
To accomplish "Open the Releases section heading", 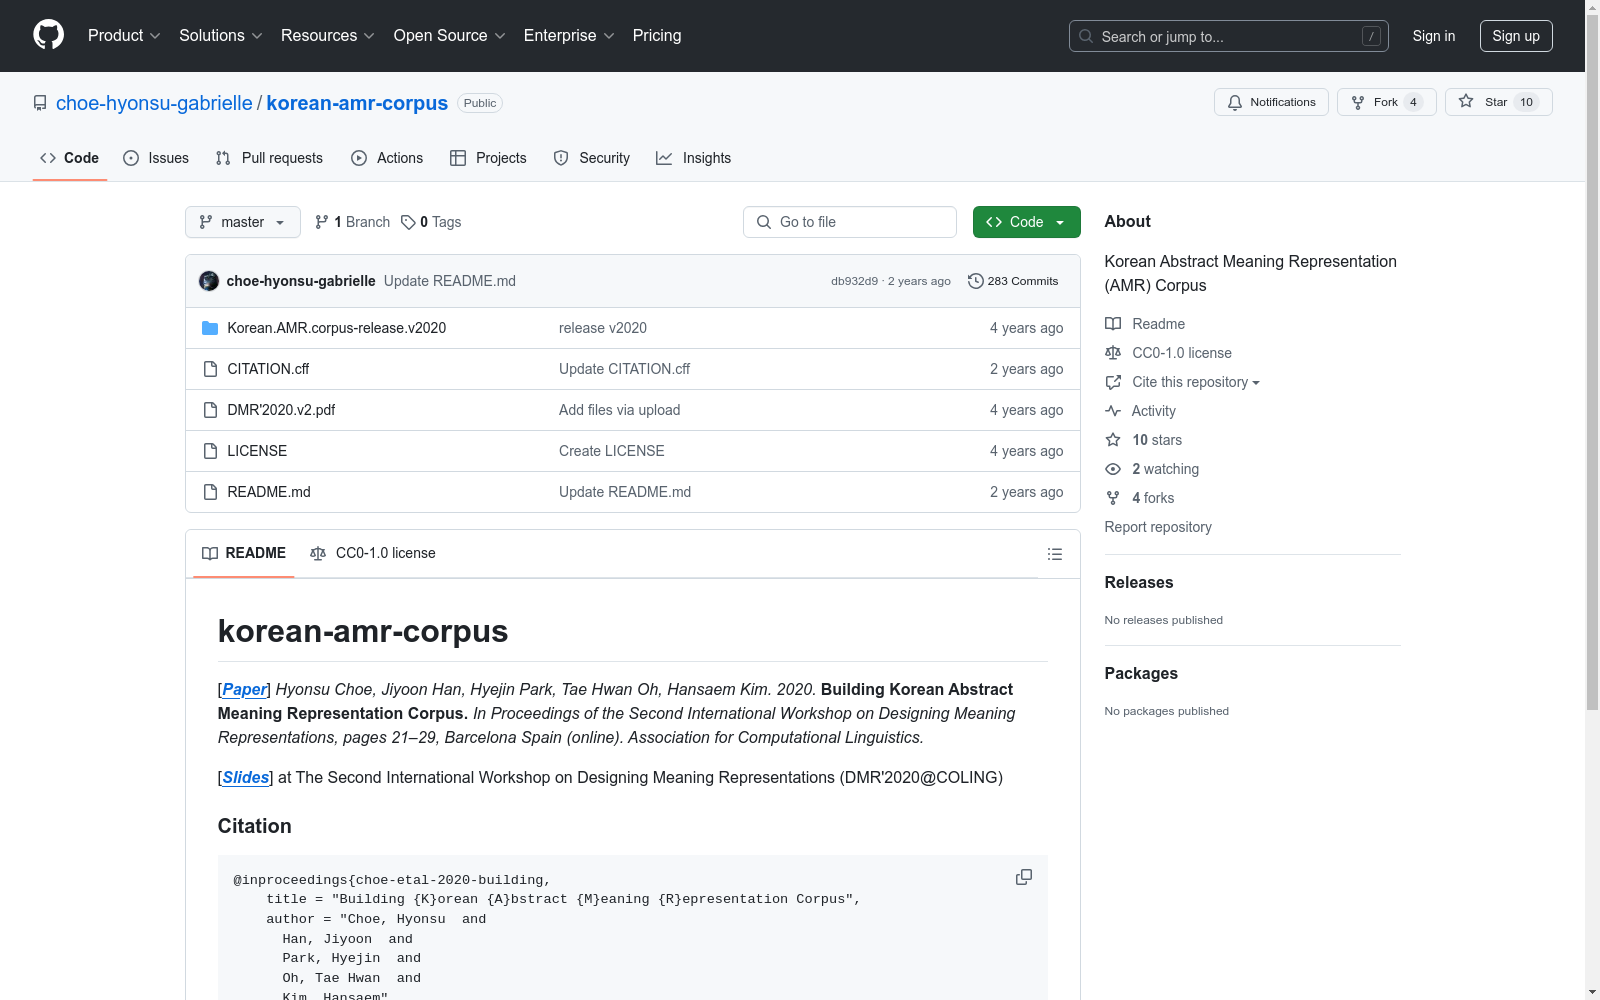I will click(1139, 582).
